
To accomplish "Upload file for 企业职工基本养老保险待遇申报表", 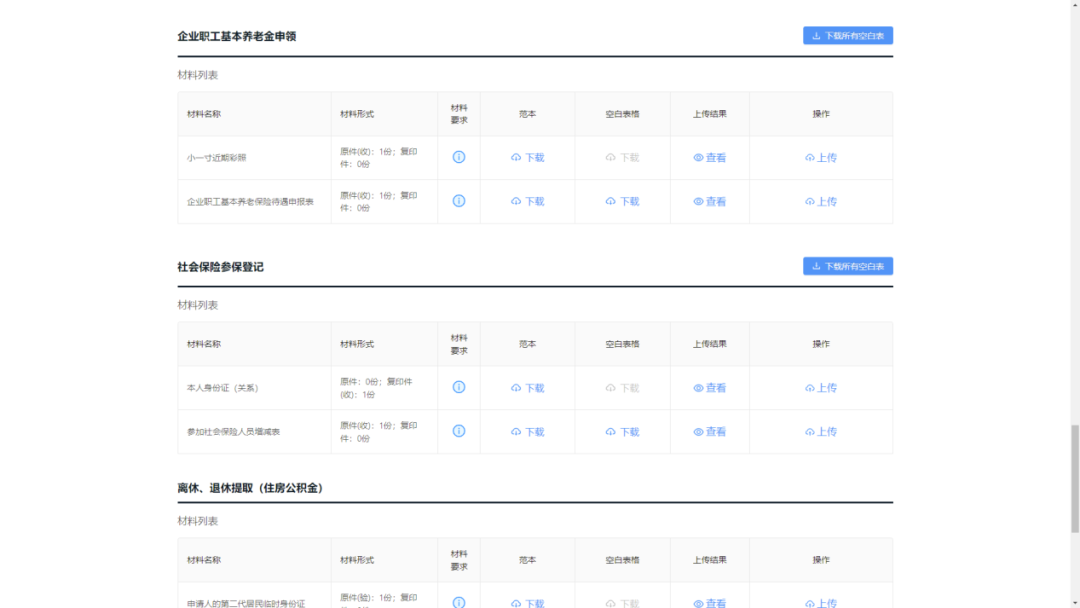I will point(820,202).
